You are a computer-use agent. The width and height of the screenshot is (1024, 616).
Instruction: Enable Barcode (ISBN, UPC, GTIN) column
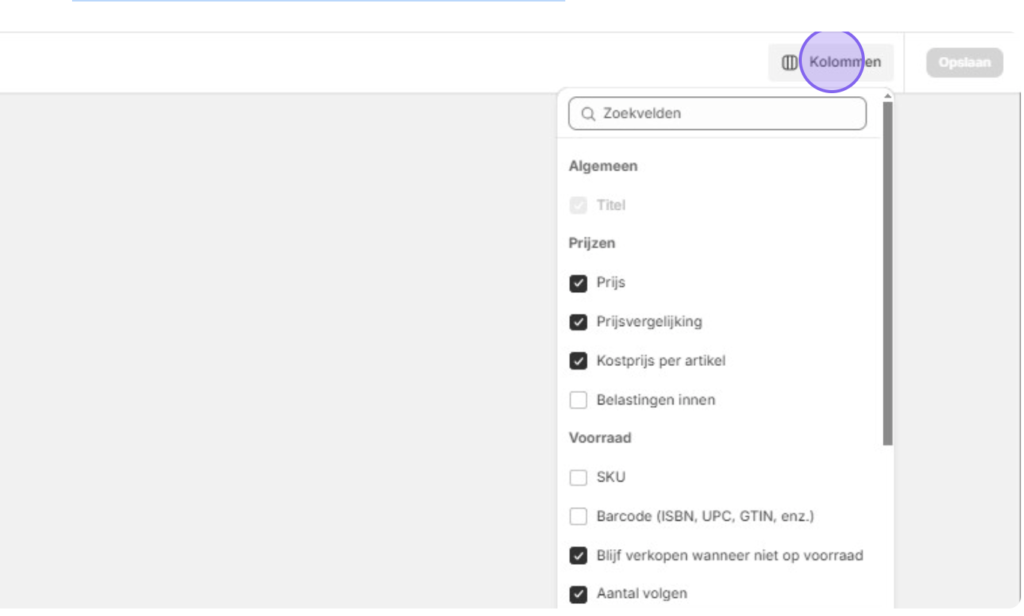pyautogui.click(x=578, y=517)
